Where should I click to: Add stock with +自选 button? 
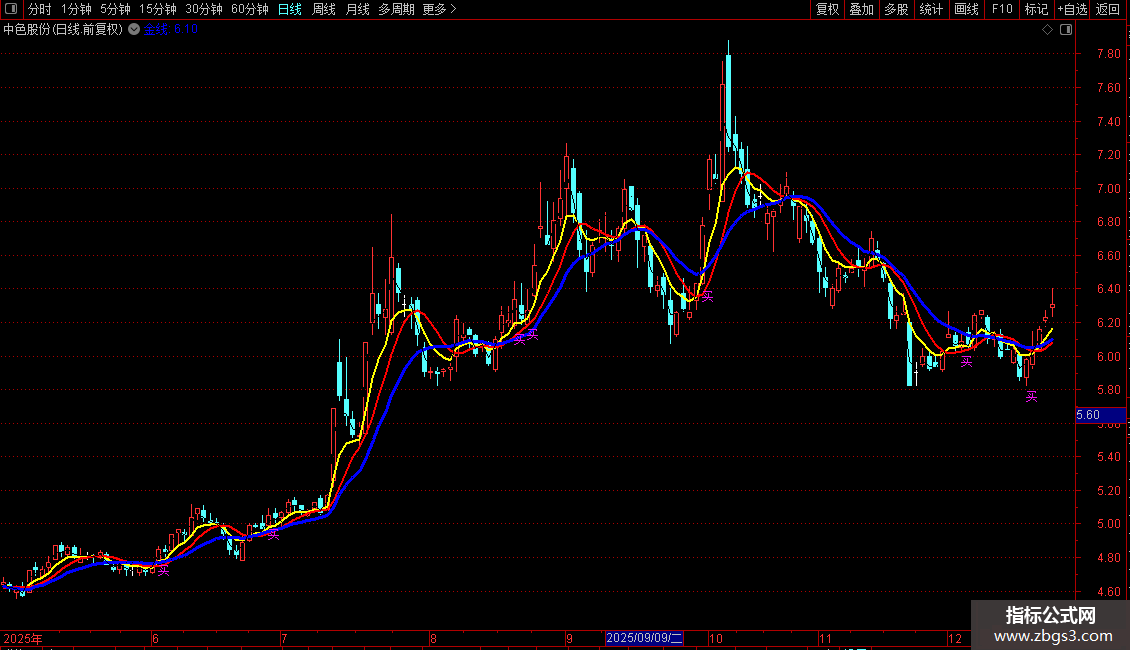[x=1072, y=9]
